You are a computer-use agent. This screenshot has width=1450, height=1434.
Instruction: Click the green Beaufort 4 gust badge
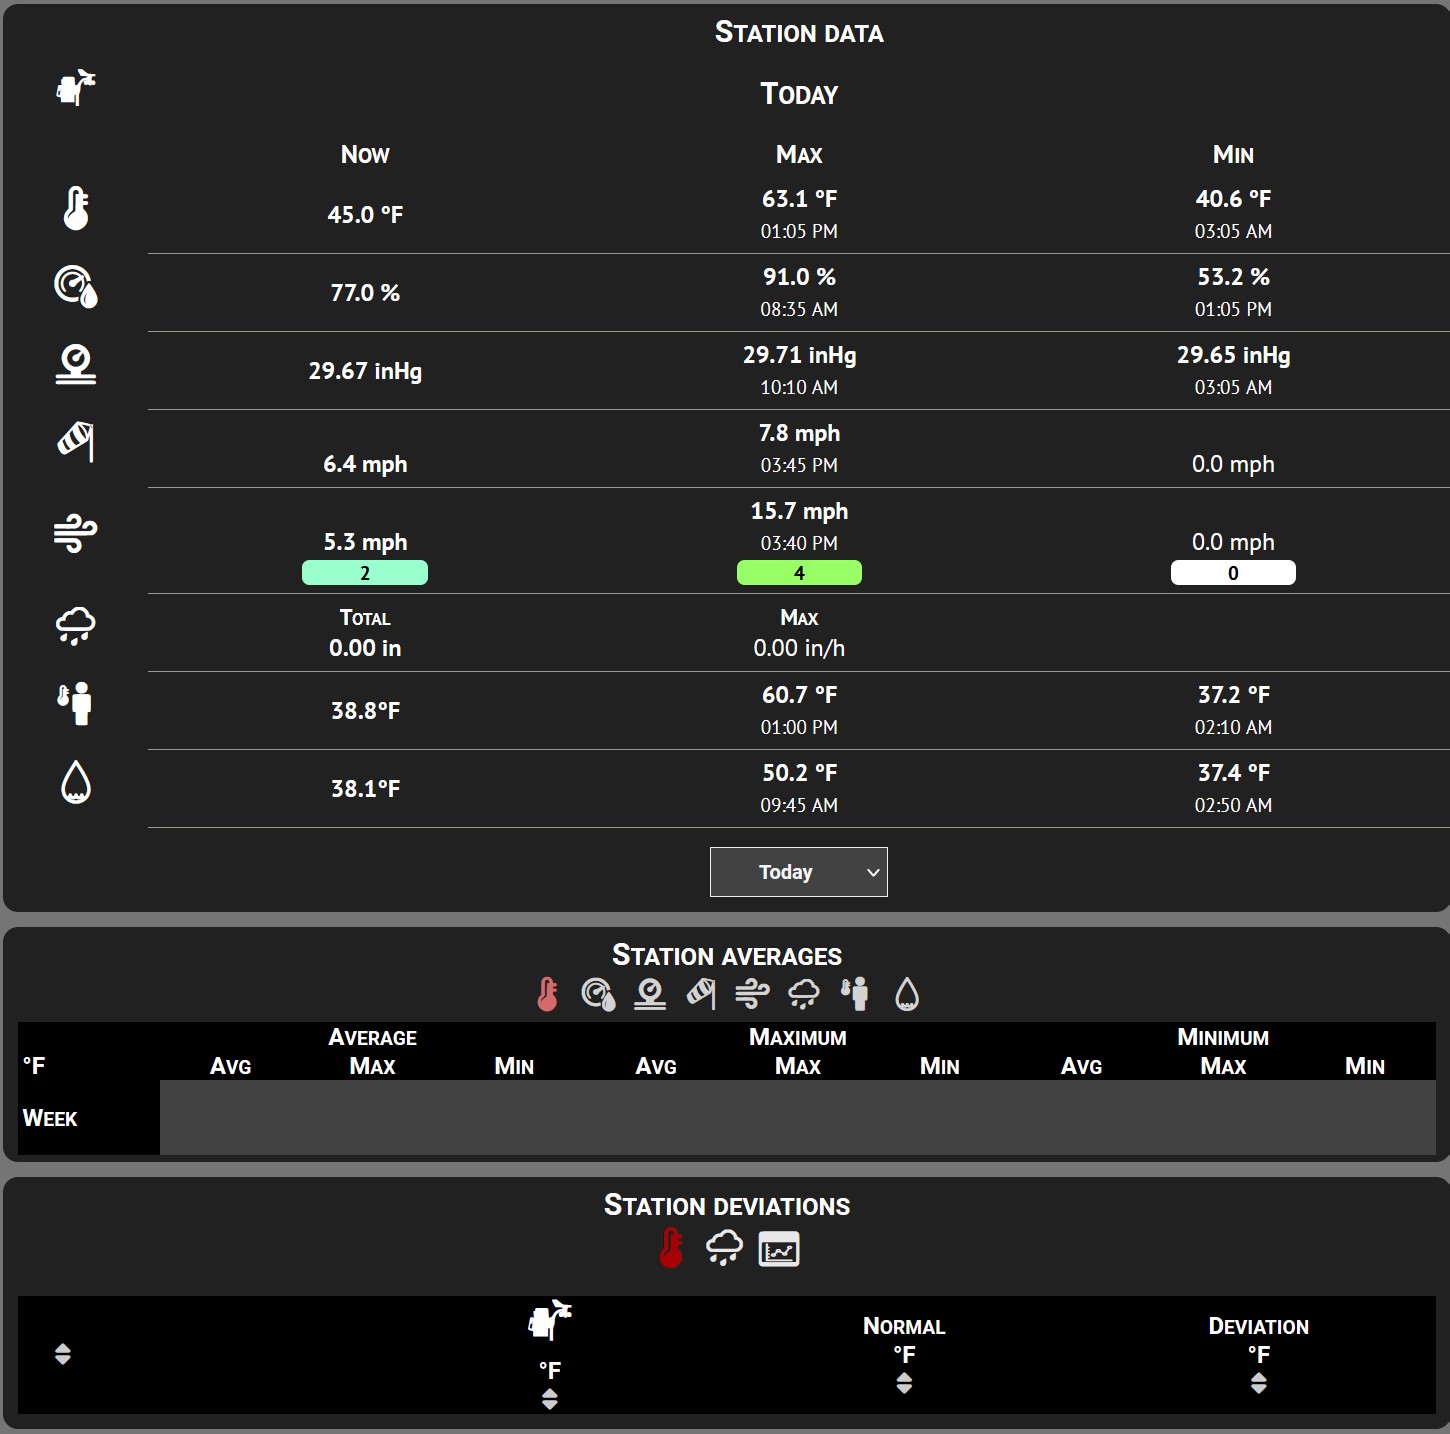click(799, 573)
